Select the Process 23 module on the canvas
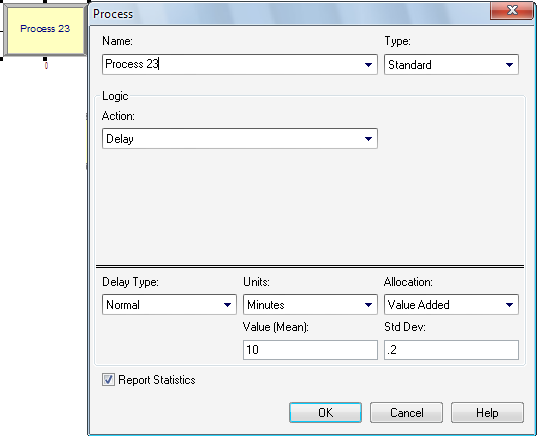This screenshot has height=436, width=537. (x=45, y=30)
